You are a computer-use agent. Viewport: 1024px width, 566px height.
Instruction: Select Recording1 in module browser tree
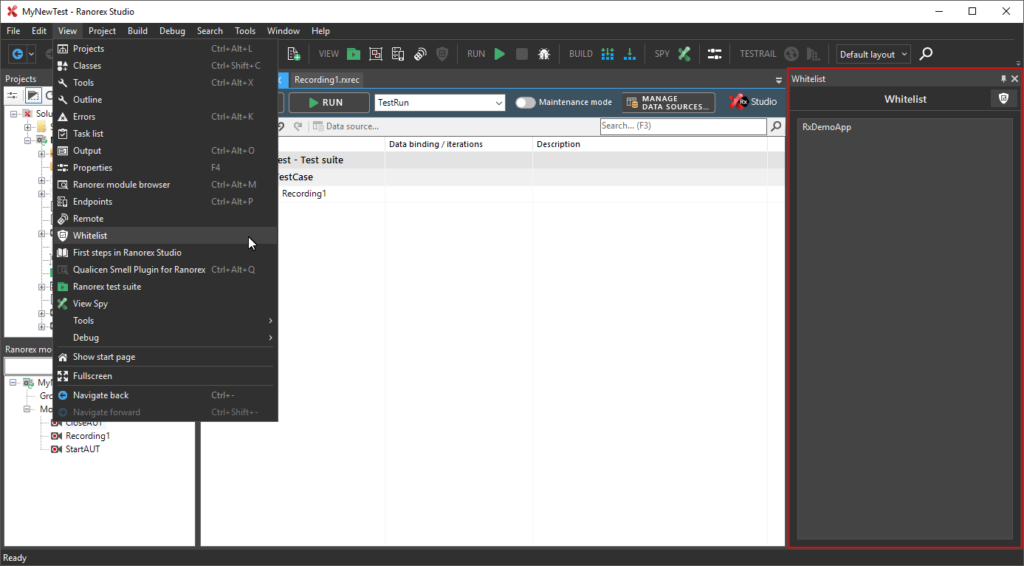point(88,435)
